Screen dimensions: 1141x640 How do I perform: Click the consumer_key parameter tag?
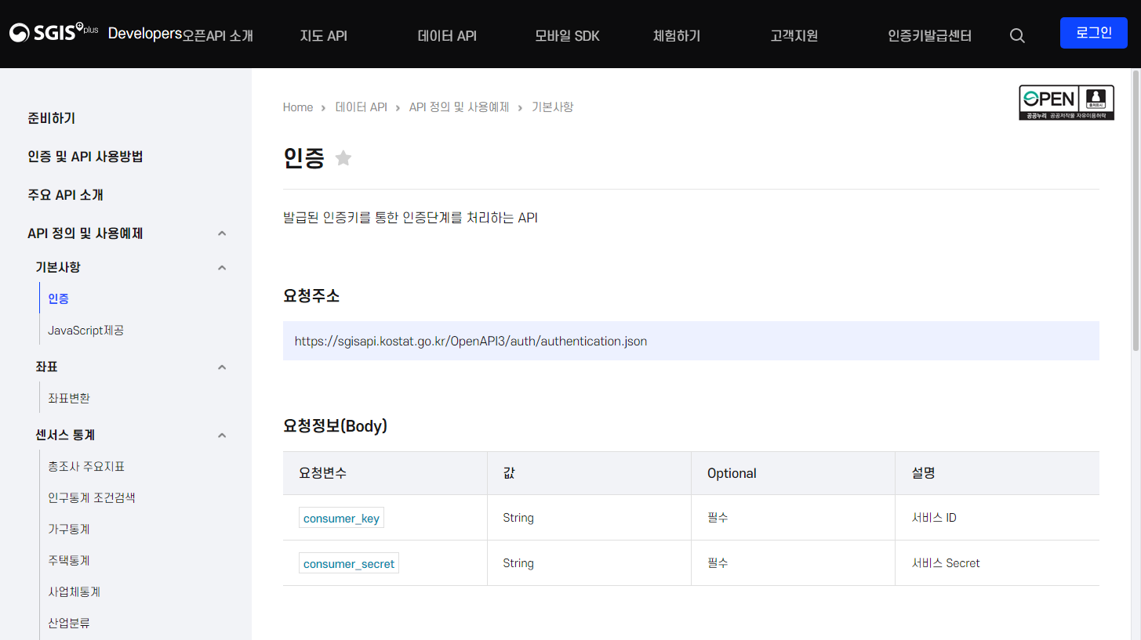[341, 518]
